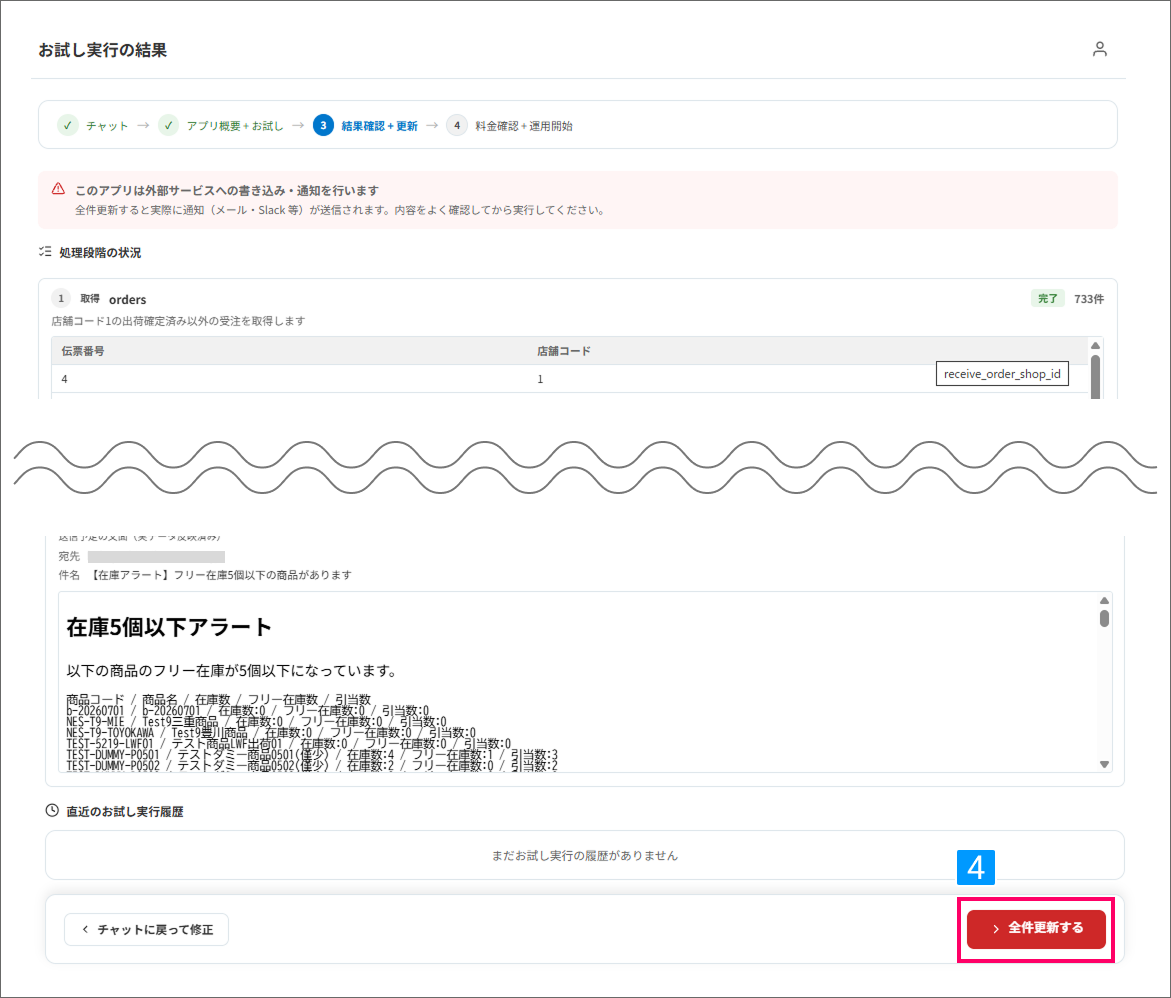Click チャットに戻って修正 button
Viewport: 1171px width, 998px height.
point(146,929)
